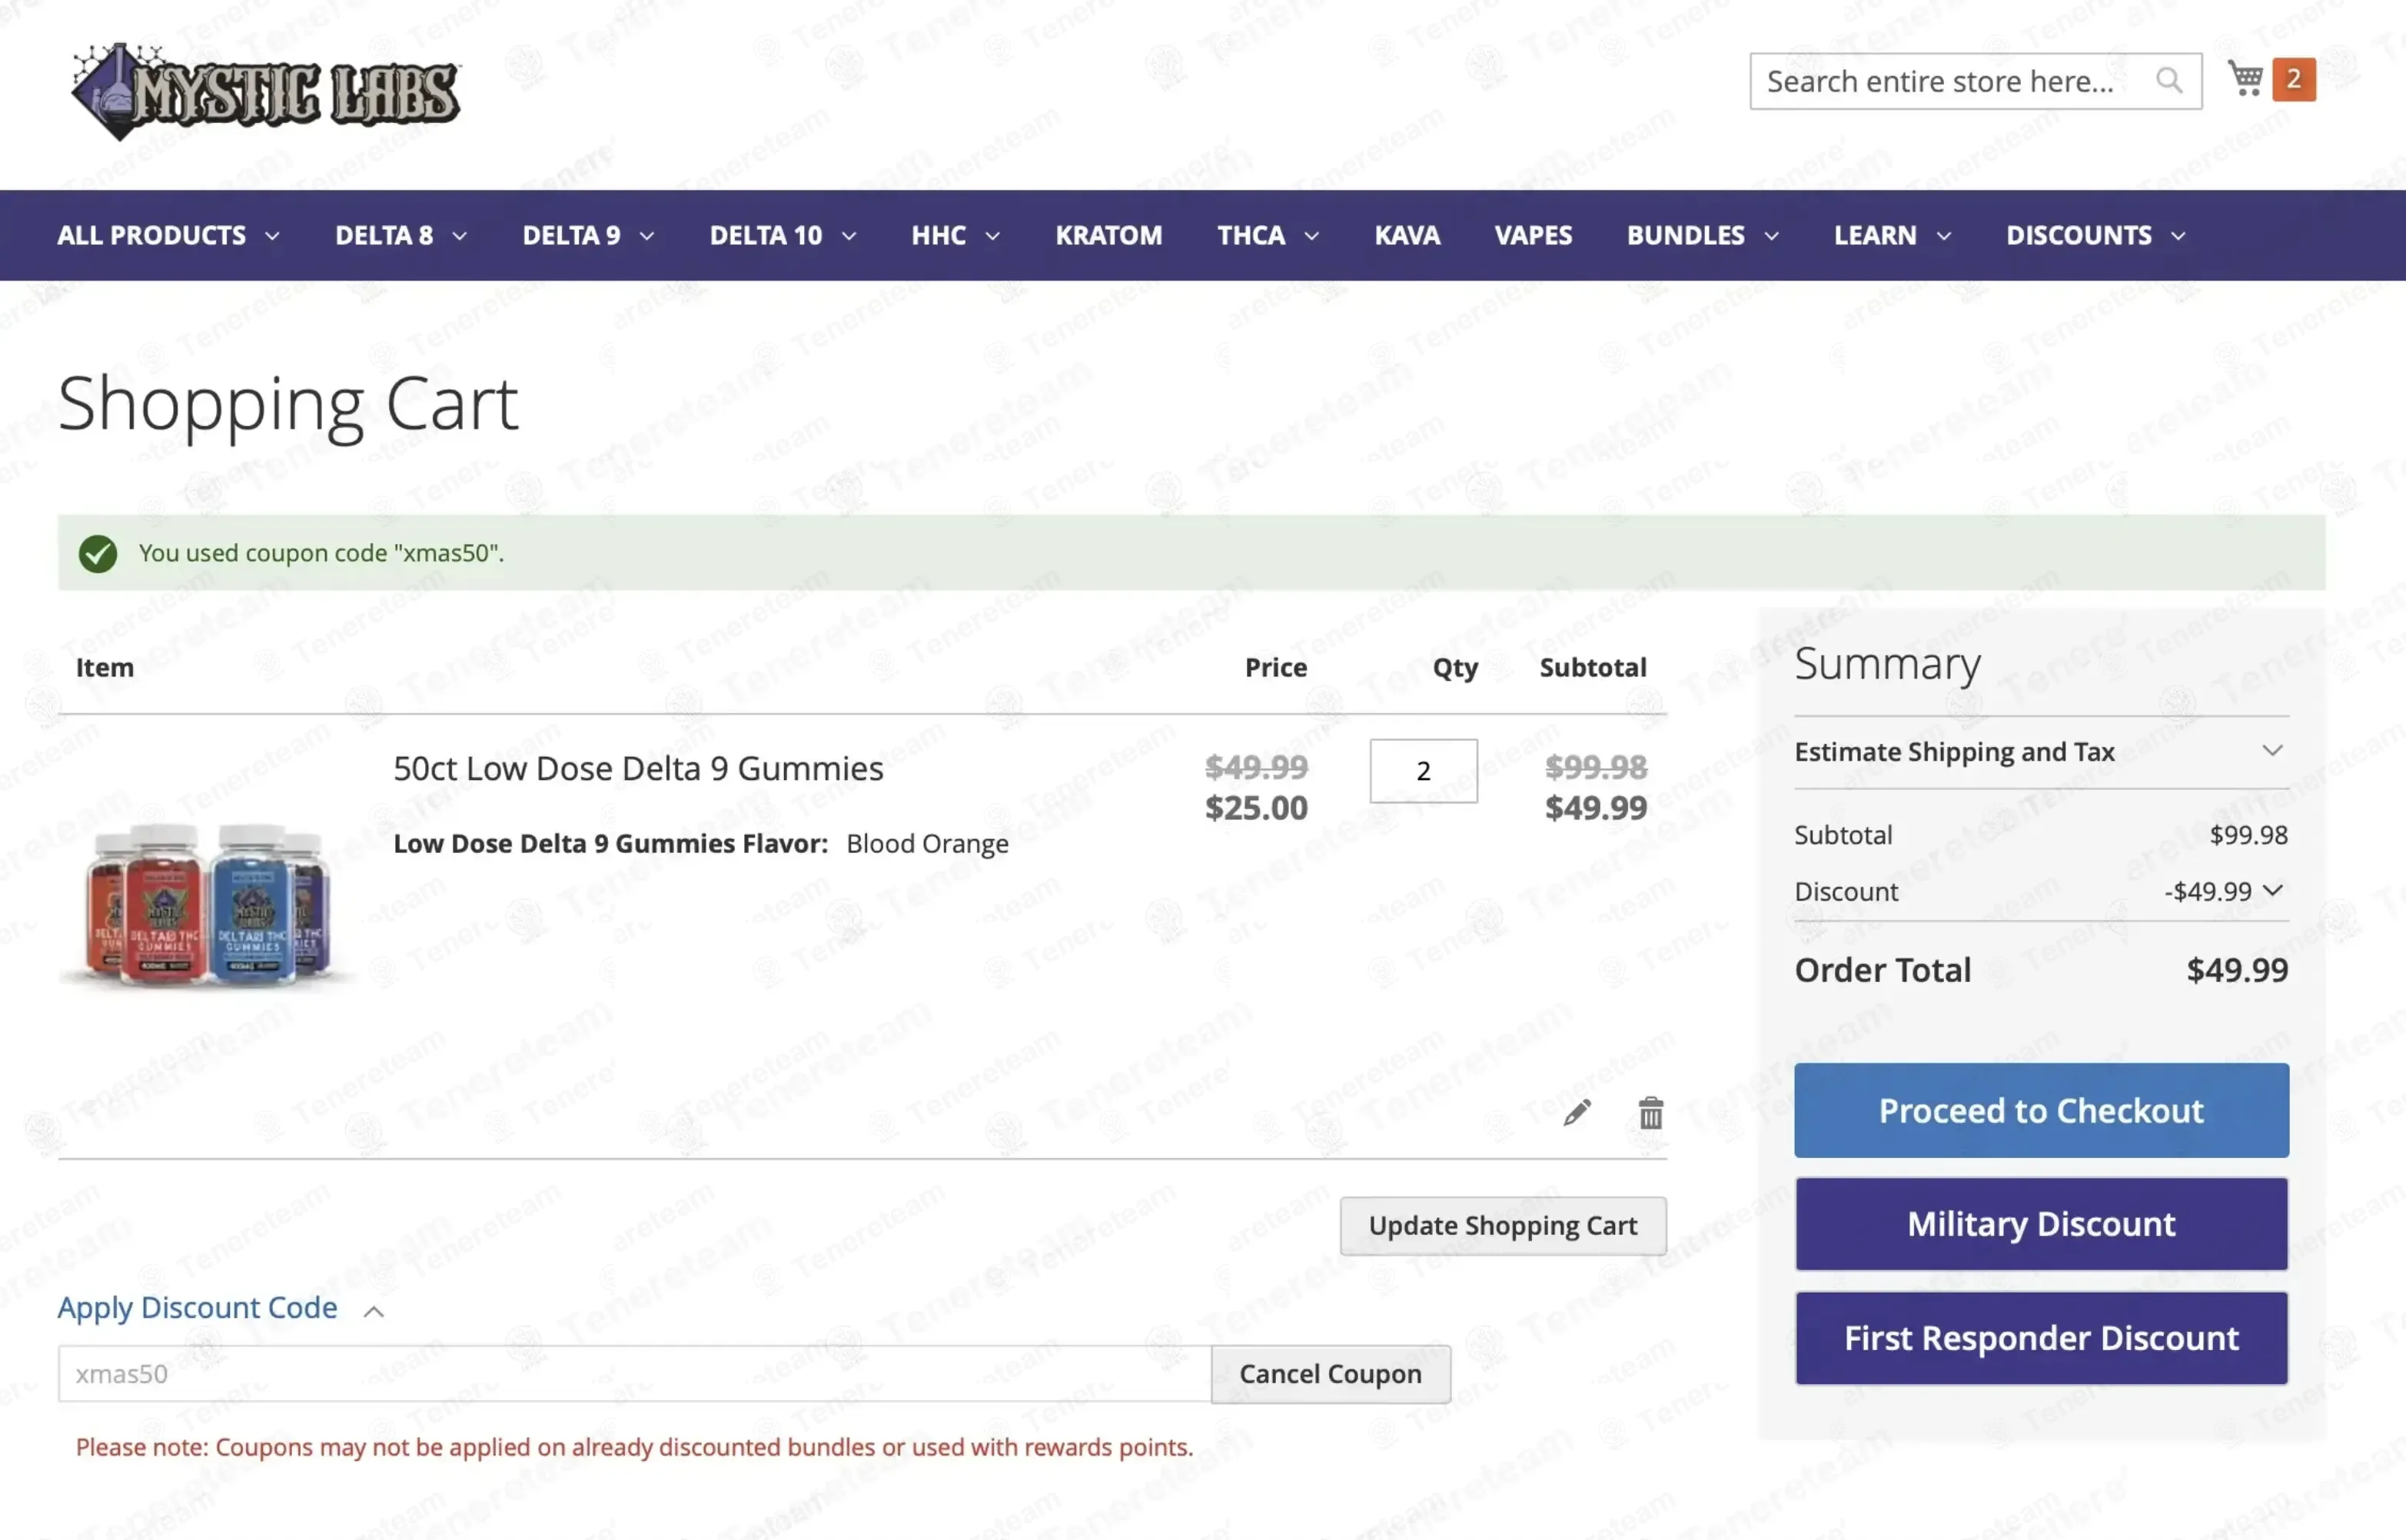Open the 50ct Low Dose Delta 9 Gummies link
The height and width of the screenshot is (1540, 2406).
click(x=638, y=768)
